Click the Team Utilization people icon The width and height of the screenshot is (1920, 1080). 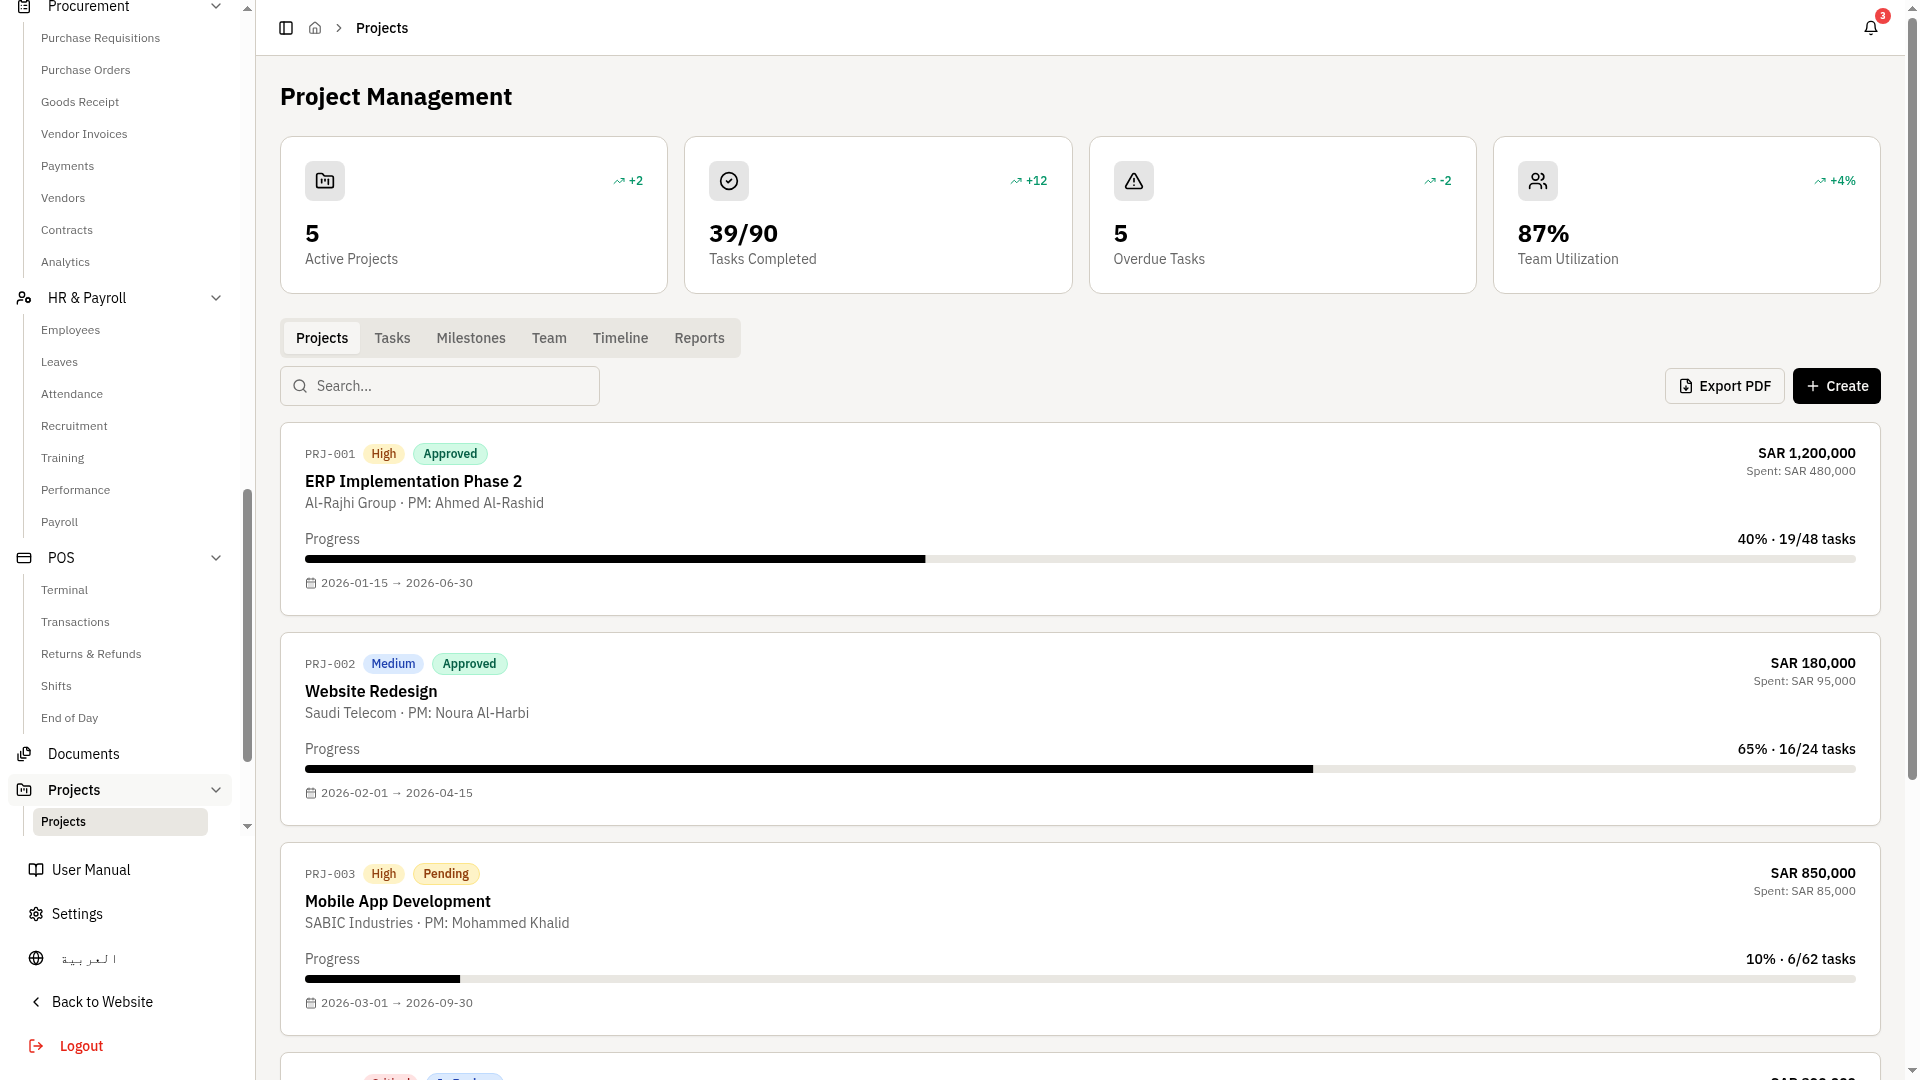[1537, 181]
